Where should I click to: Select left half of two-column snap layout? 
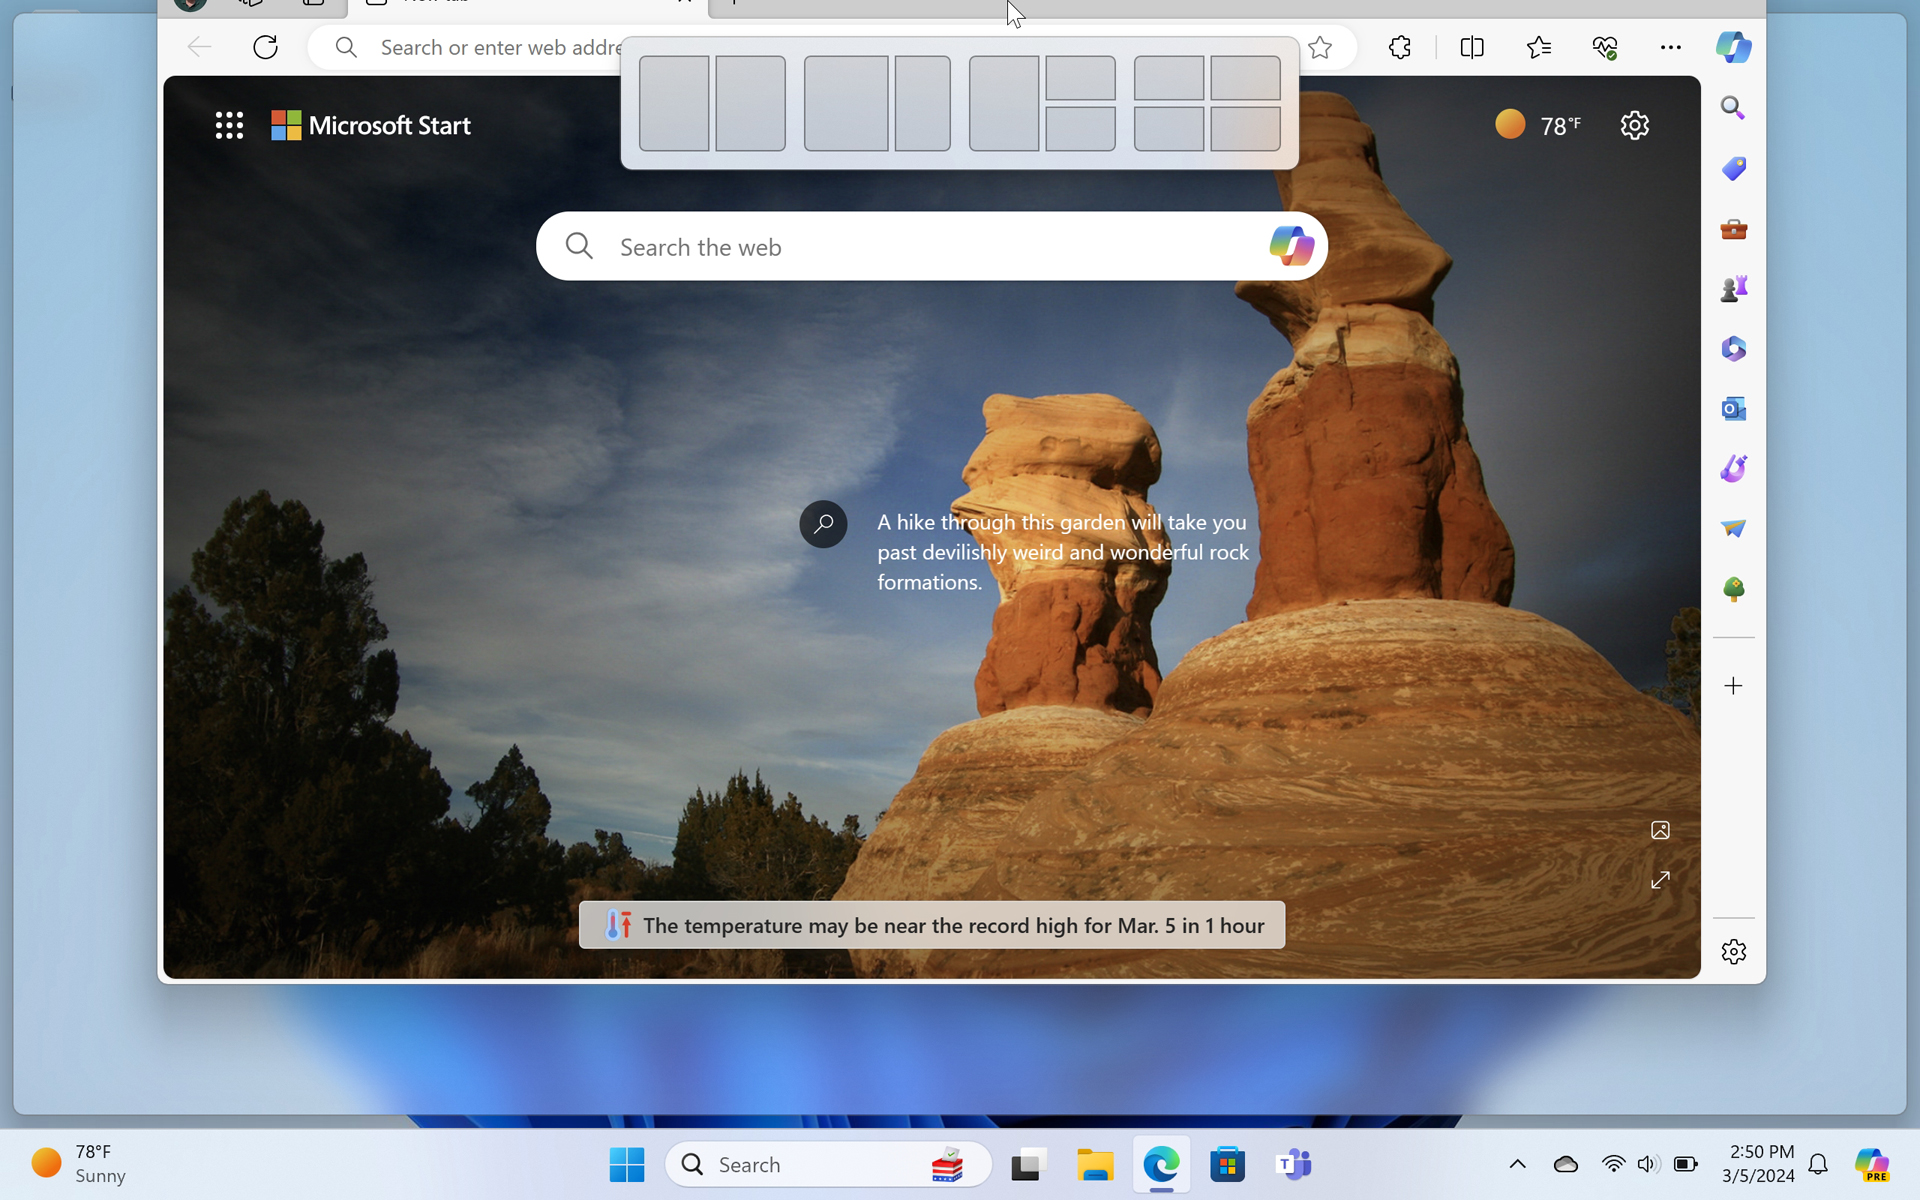click(x=674, y=103)
